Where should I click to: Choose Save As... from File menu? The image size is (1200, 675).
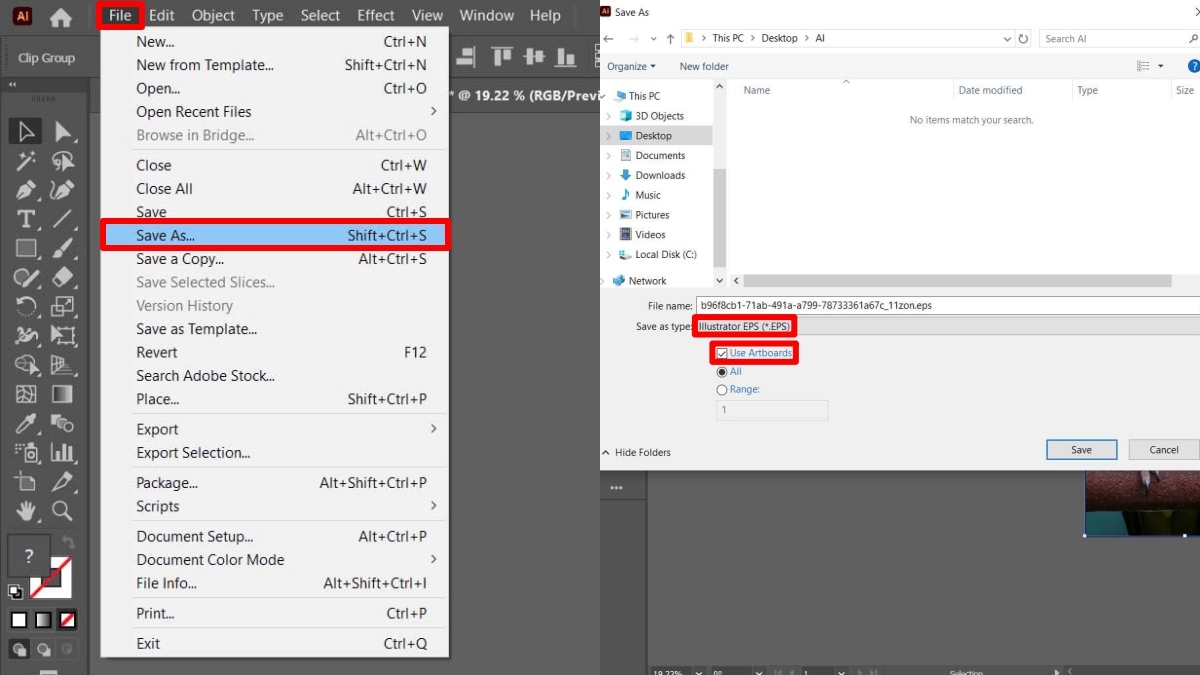[x=275, y=235]
